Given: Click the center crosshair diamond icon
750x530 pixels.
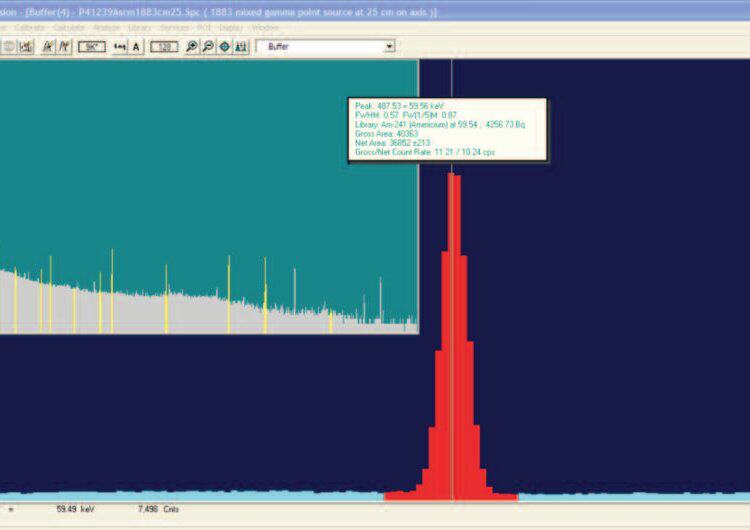Looking at the screenshot, I should (224, 46).
